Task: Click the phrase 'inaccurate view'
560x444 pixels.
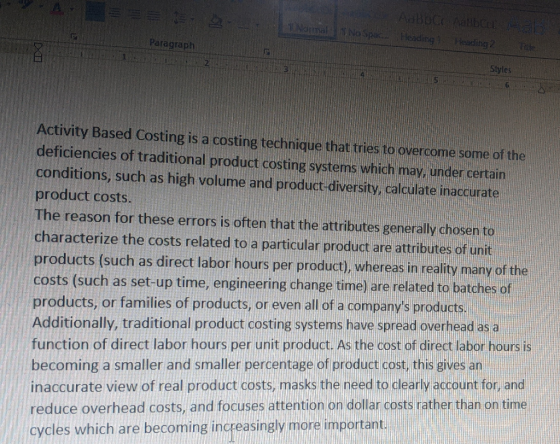Action: (83, 386)
